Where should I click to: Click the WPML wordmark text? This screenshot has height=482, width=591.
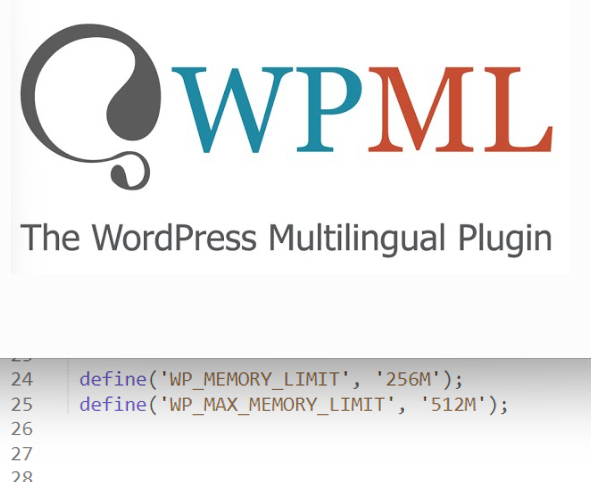362,110
